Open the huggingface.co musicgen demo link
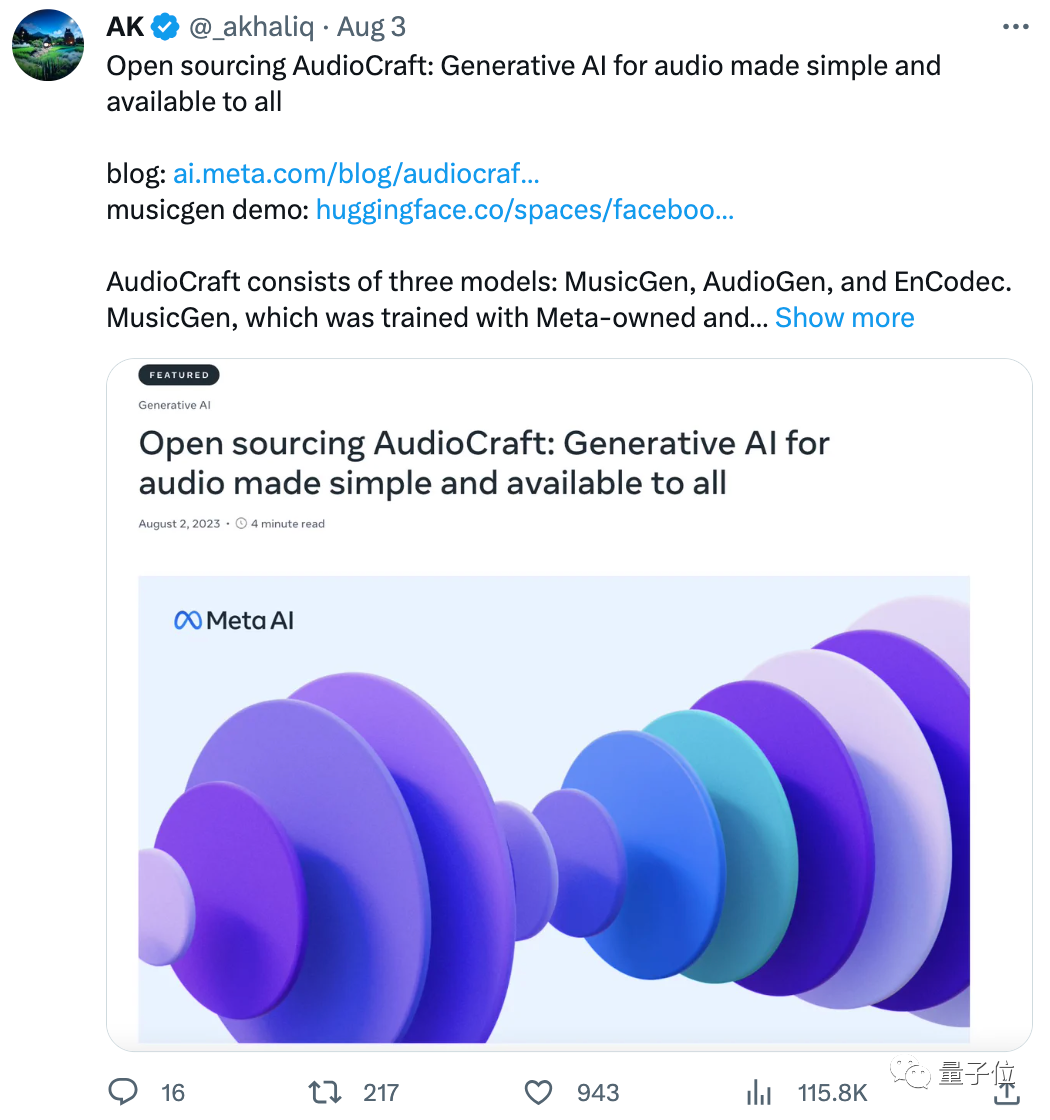1050x1120 pixels. tap(524, 209)
